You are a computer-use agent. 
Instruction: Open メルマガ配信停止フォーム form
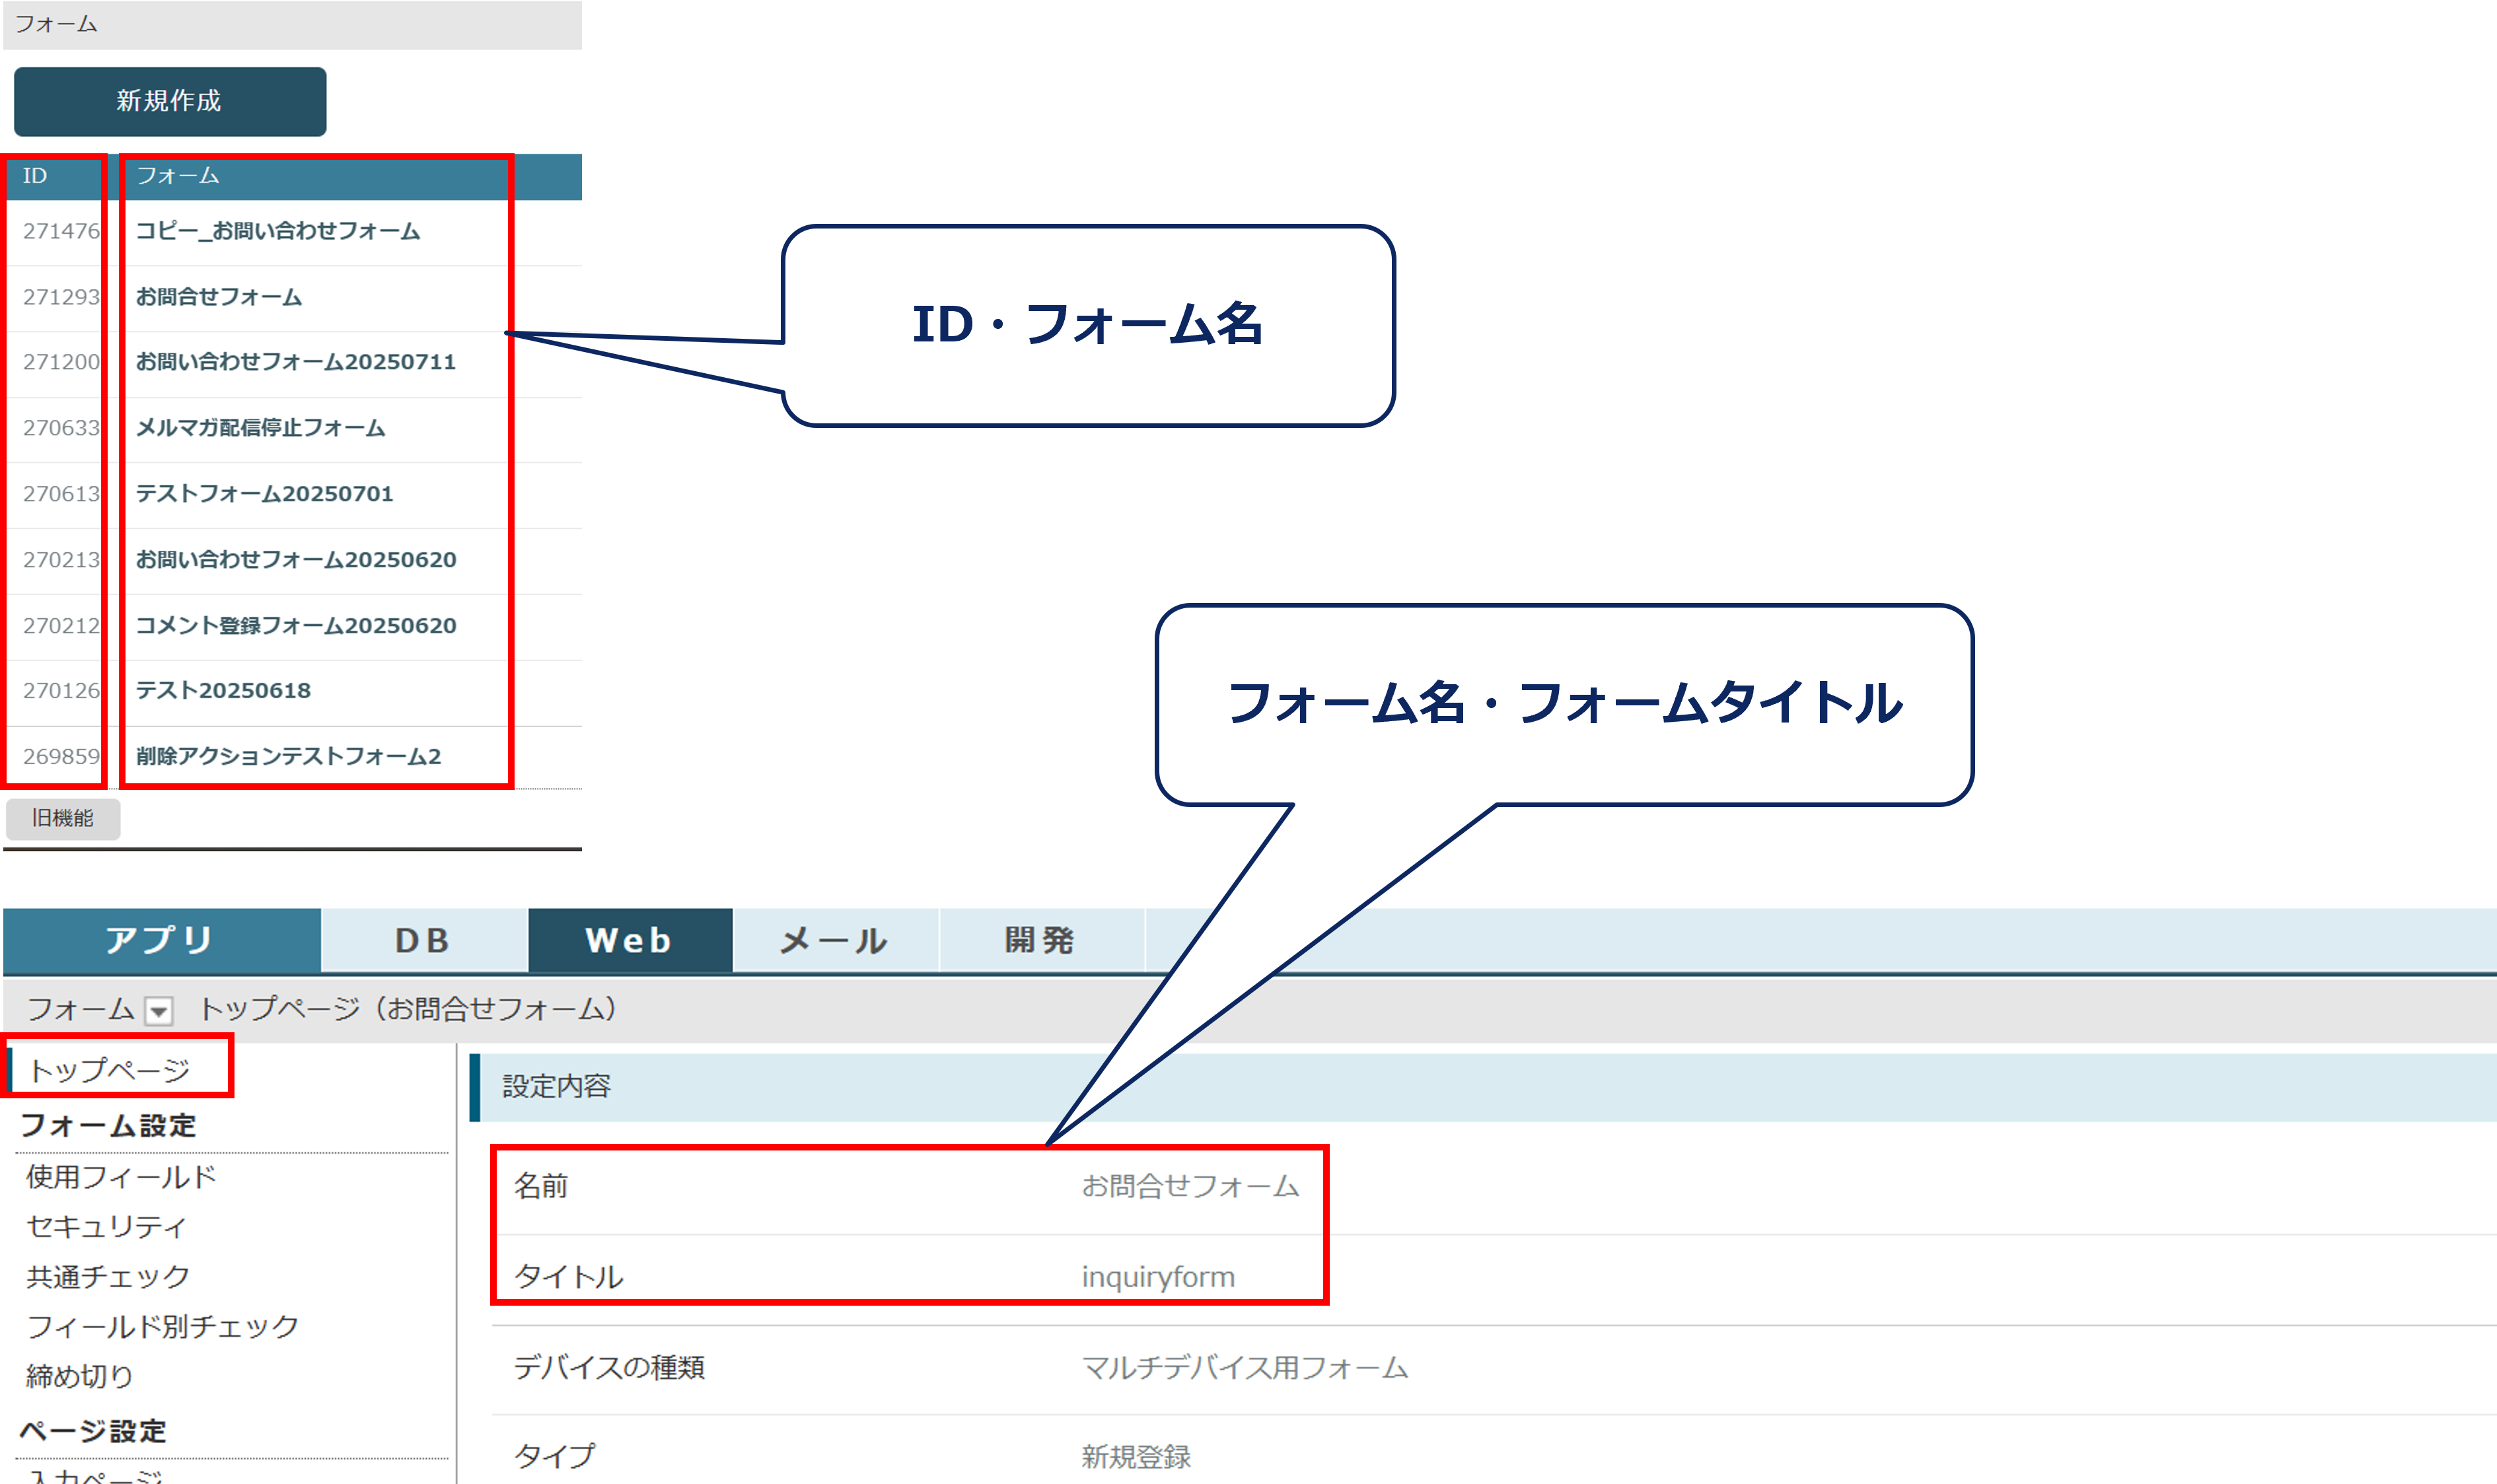tap(260, 428)
